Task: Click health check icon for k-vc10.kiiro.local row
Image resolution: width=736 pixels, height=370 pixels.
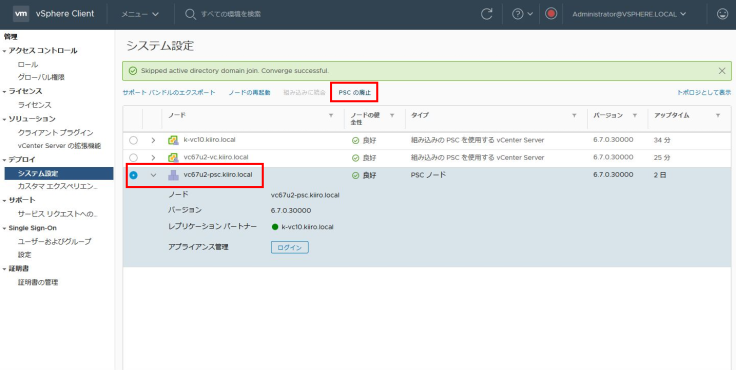Action: [355, 140]
